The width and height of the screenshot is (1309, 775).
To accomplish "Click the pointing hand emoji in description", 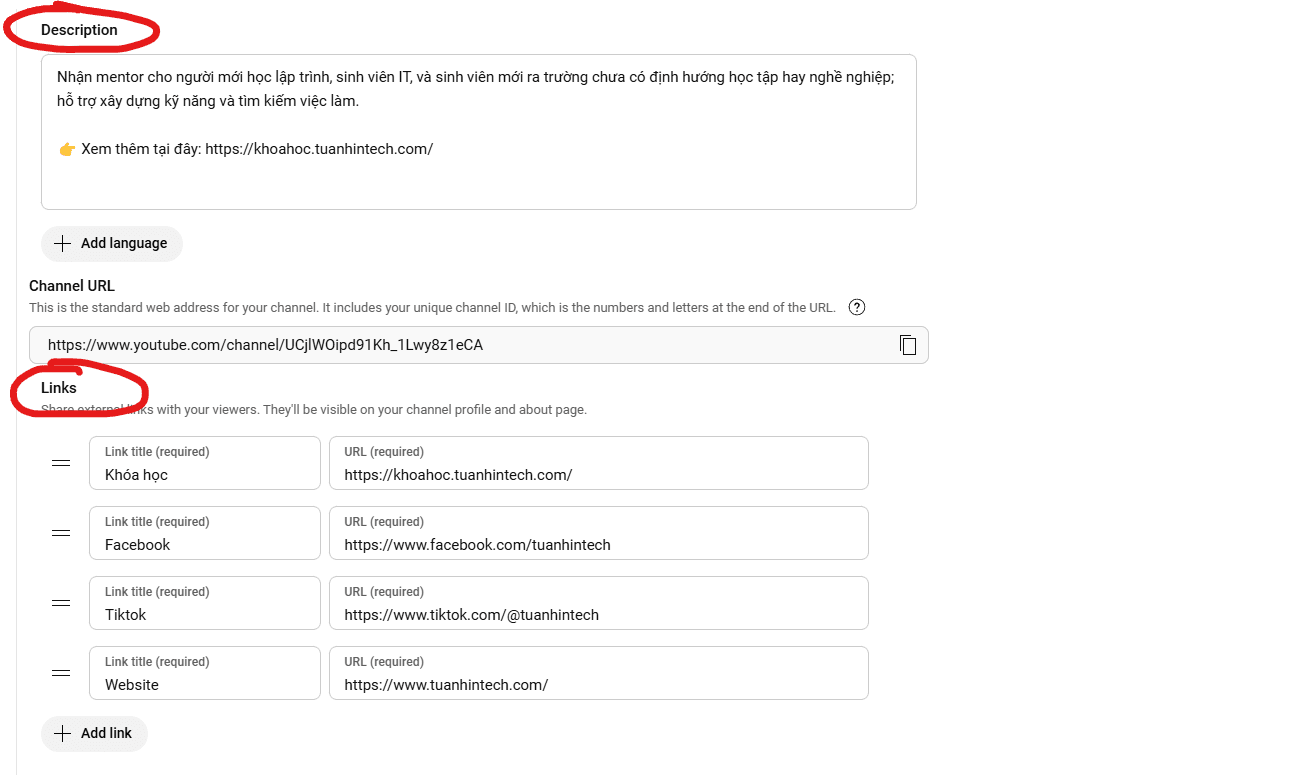I will 67,149.
